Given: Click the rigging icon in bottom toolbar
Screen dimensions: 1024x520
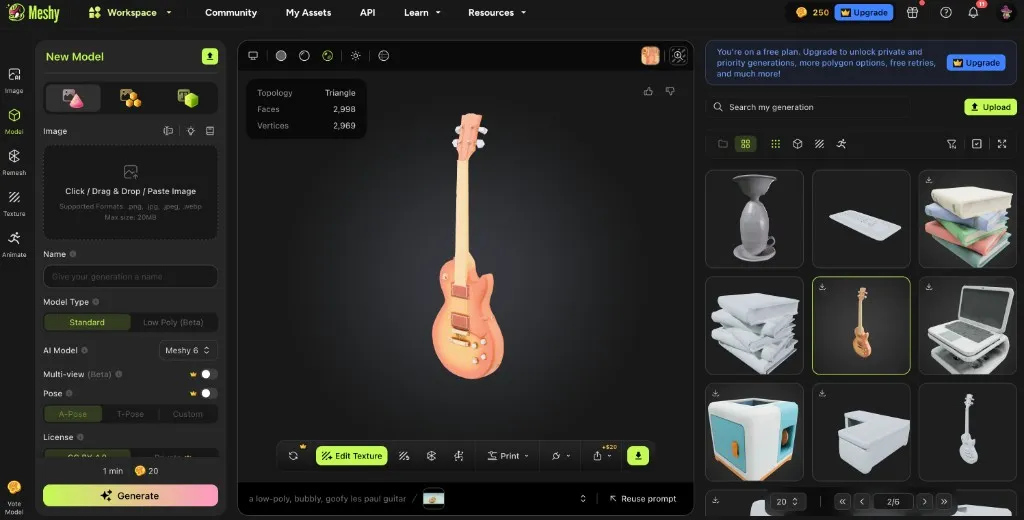Looking at the screenshot, I should [458, 456].
